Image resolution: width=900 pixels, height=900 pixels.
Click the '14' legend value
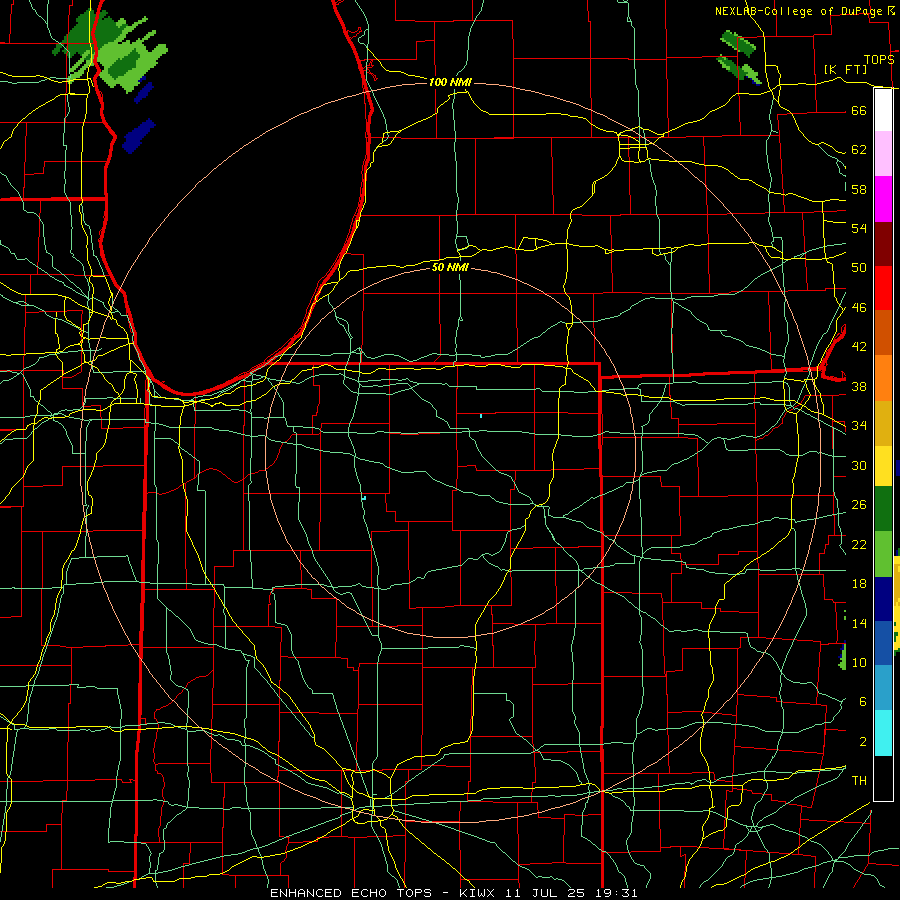859,623
